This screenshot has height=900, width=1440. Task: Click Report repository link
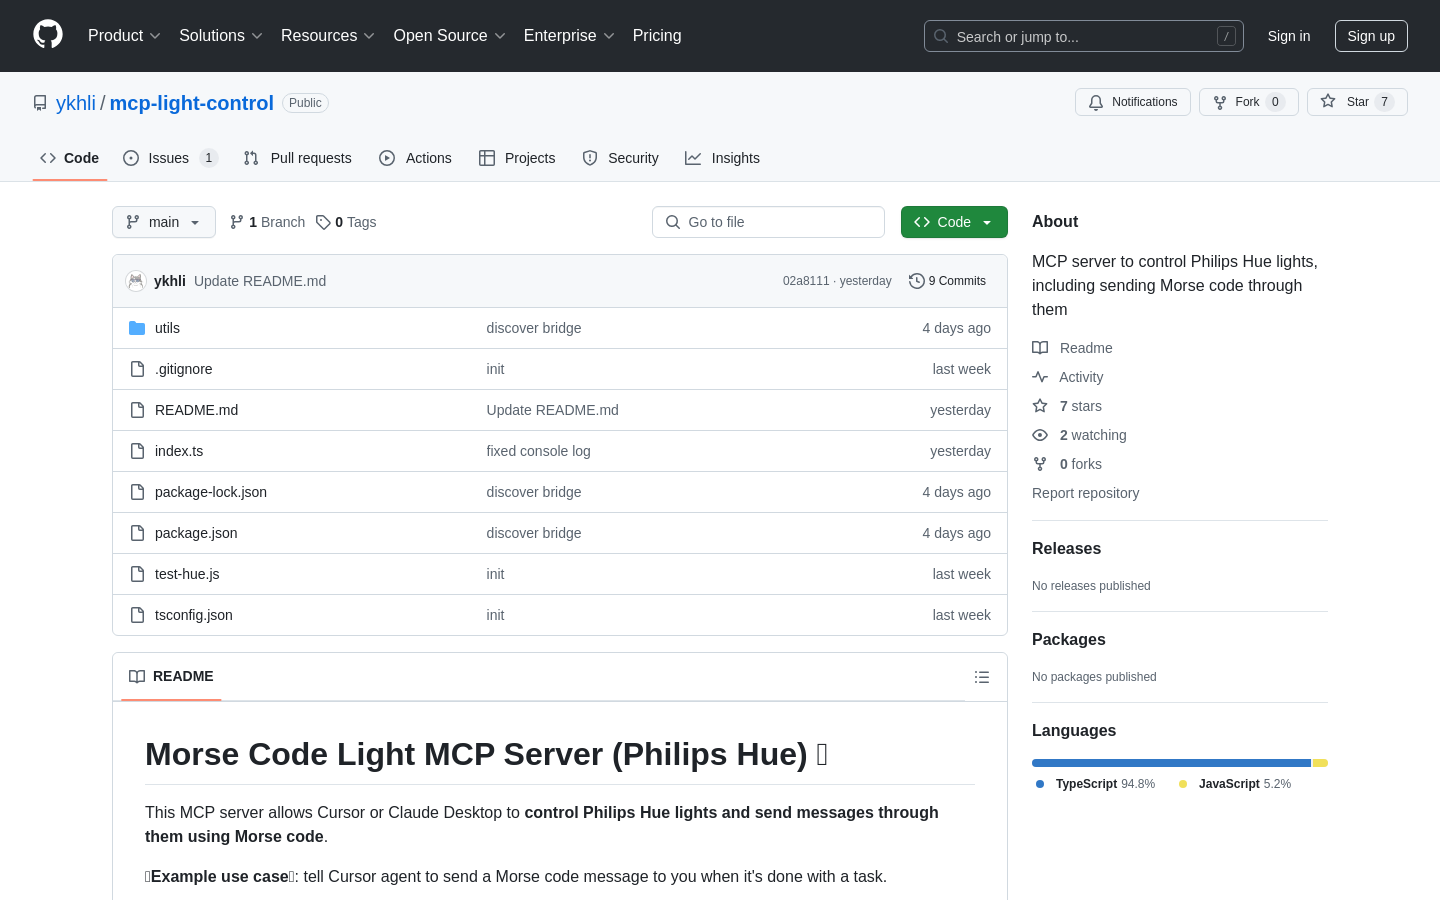[x=1085, y=493]
